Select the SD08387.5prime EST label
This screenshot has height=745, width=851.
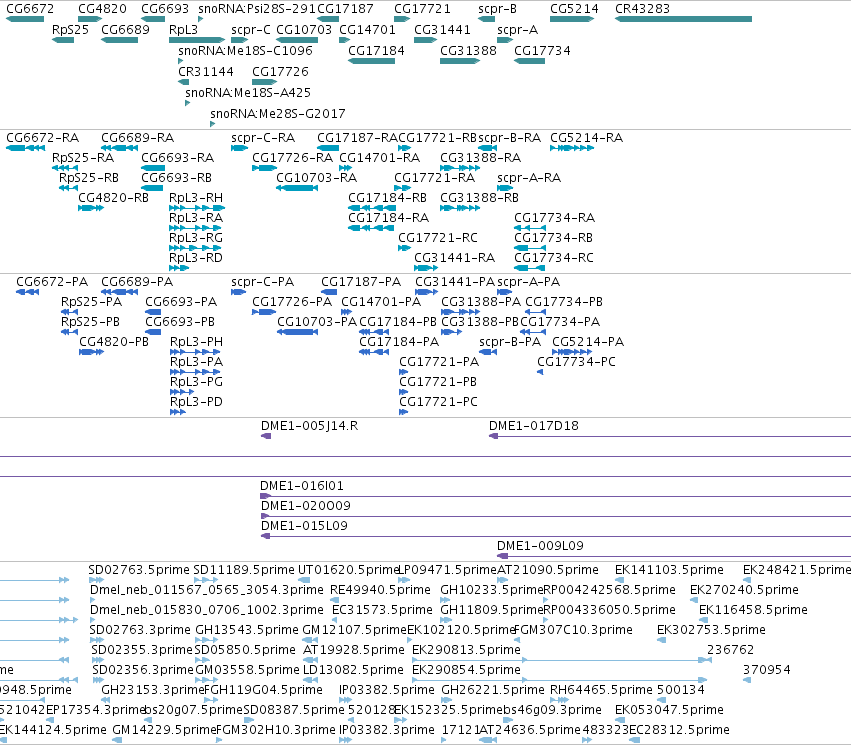pos(294,710)
